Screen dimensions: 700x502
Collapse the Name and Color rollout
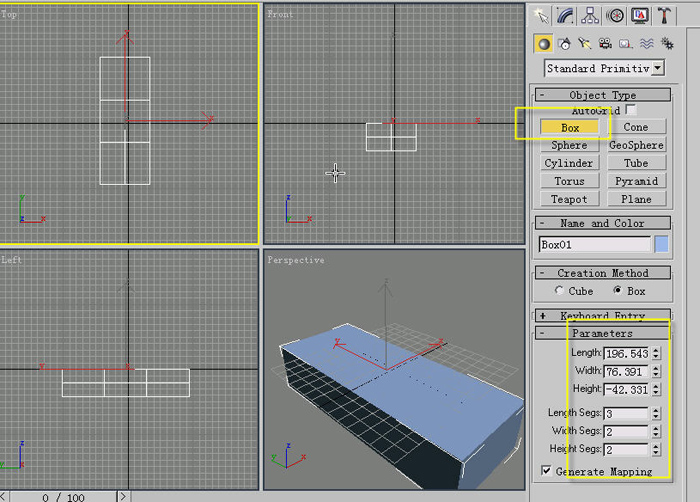(603, 223)
